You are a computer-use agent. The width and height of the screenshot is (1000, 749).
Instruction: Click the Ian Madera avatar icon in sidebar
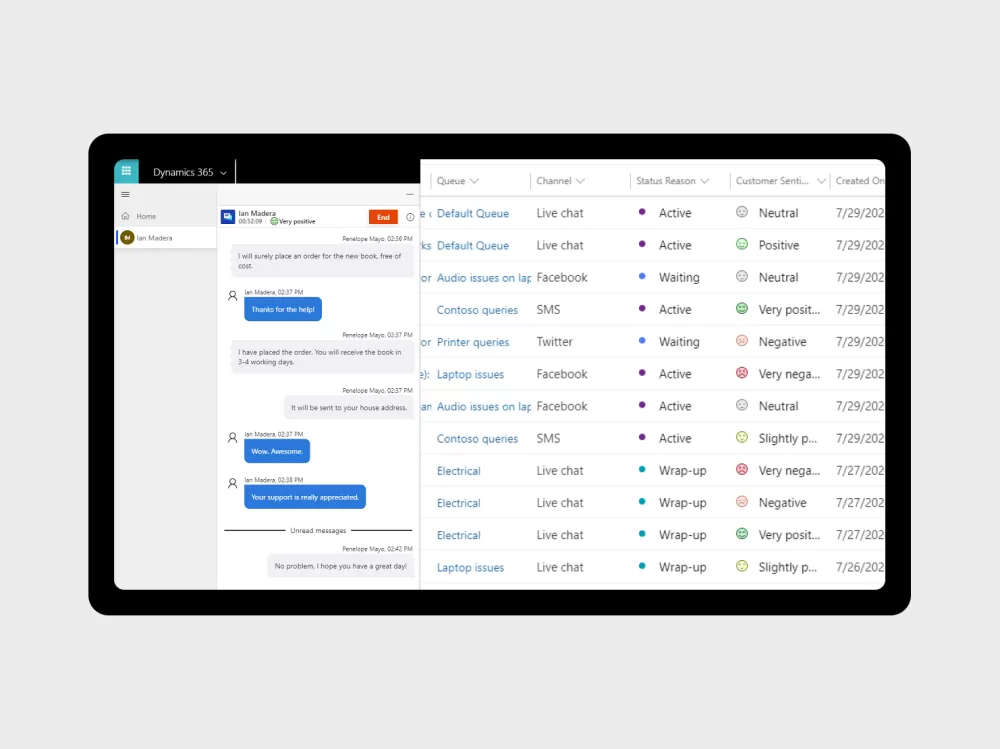point(127,238)
